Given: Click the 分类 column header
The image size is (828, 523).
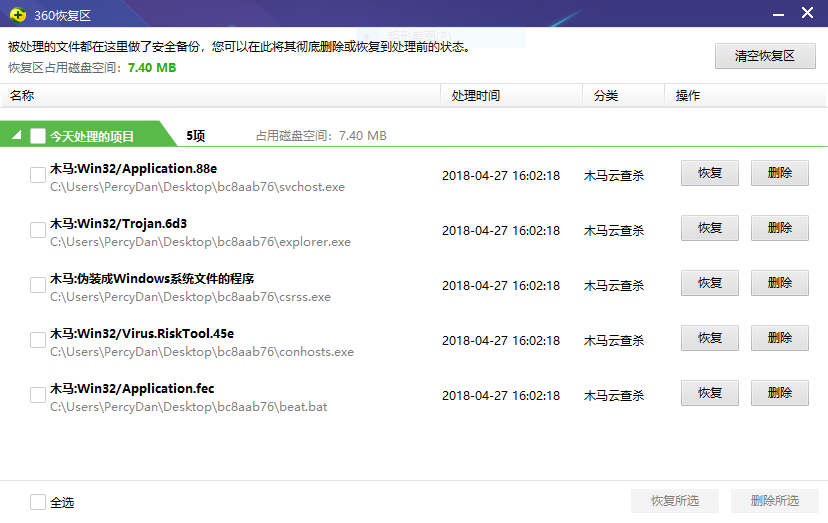Looking at the screenshot, I should point(624,96).
